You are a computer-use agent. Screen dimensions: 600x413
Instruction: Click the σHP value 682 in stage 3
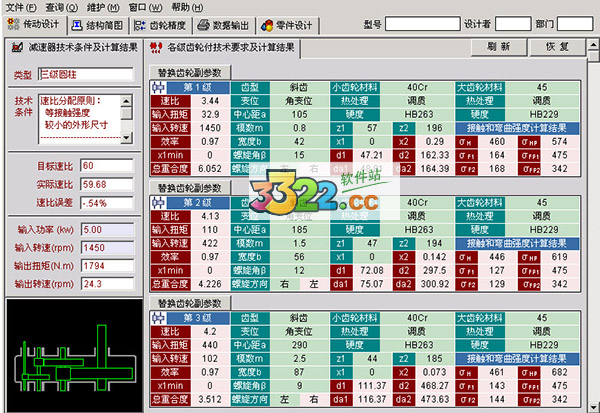coord(559,372)
